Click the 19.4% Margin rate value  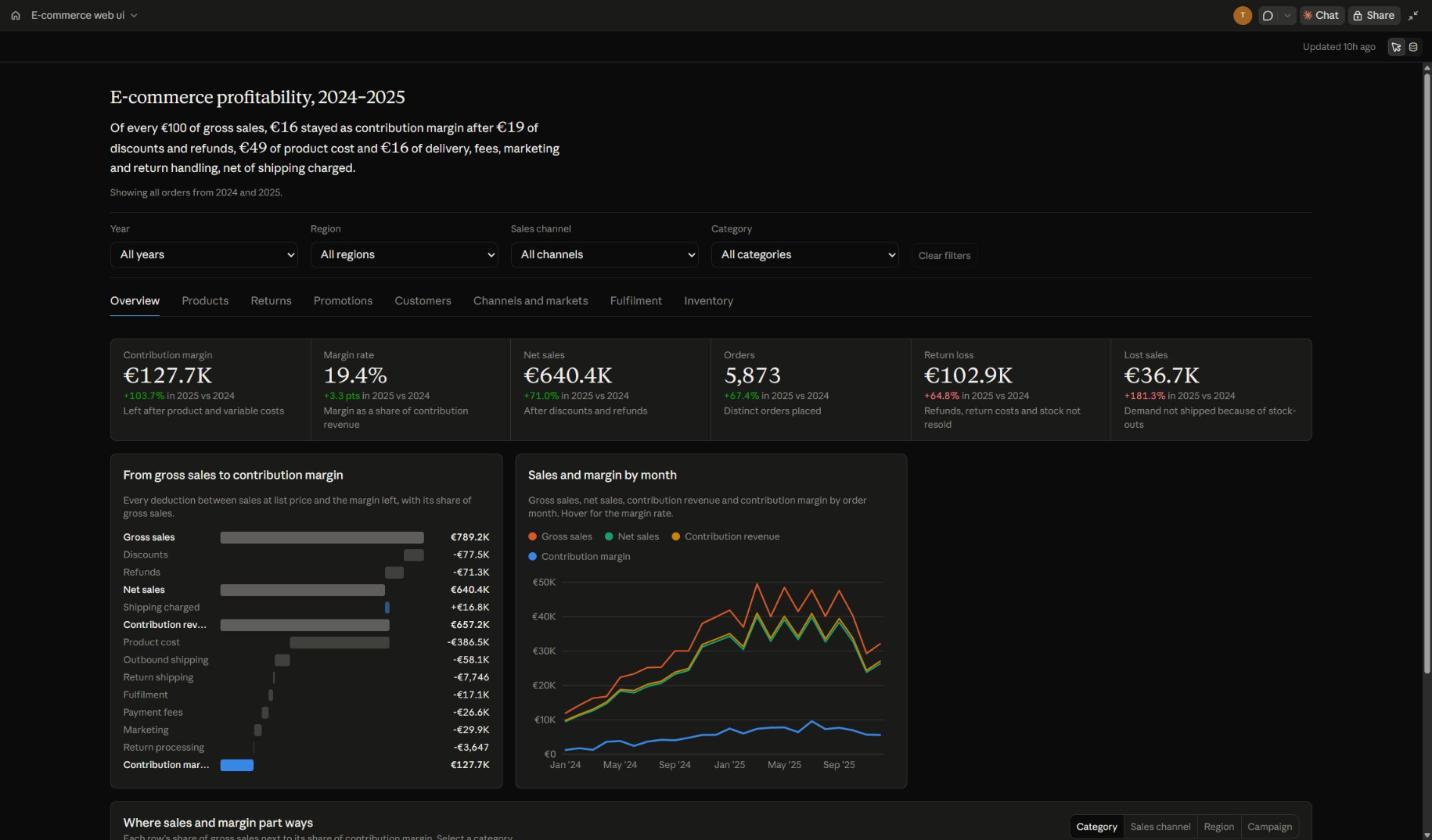pyautogui.click(x=355, y=376)
